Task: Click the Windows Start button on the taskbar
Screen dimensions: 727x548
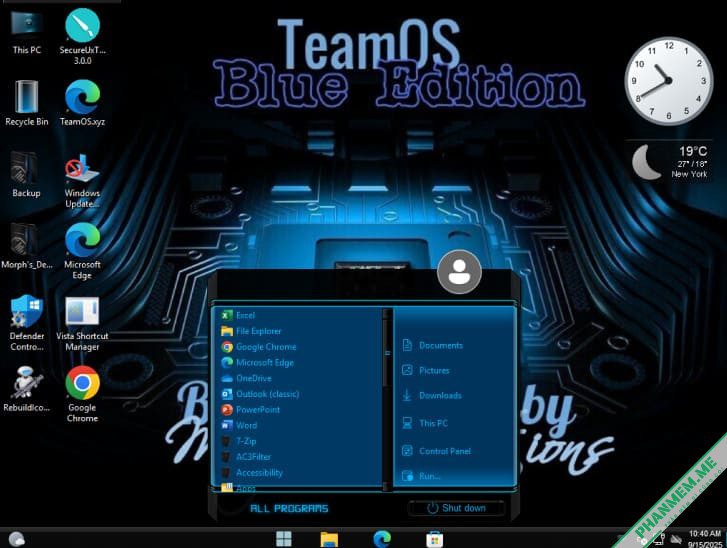Action: (x=284, y=539)
